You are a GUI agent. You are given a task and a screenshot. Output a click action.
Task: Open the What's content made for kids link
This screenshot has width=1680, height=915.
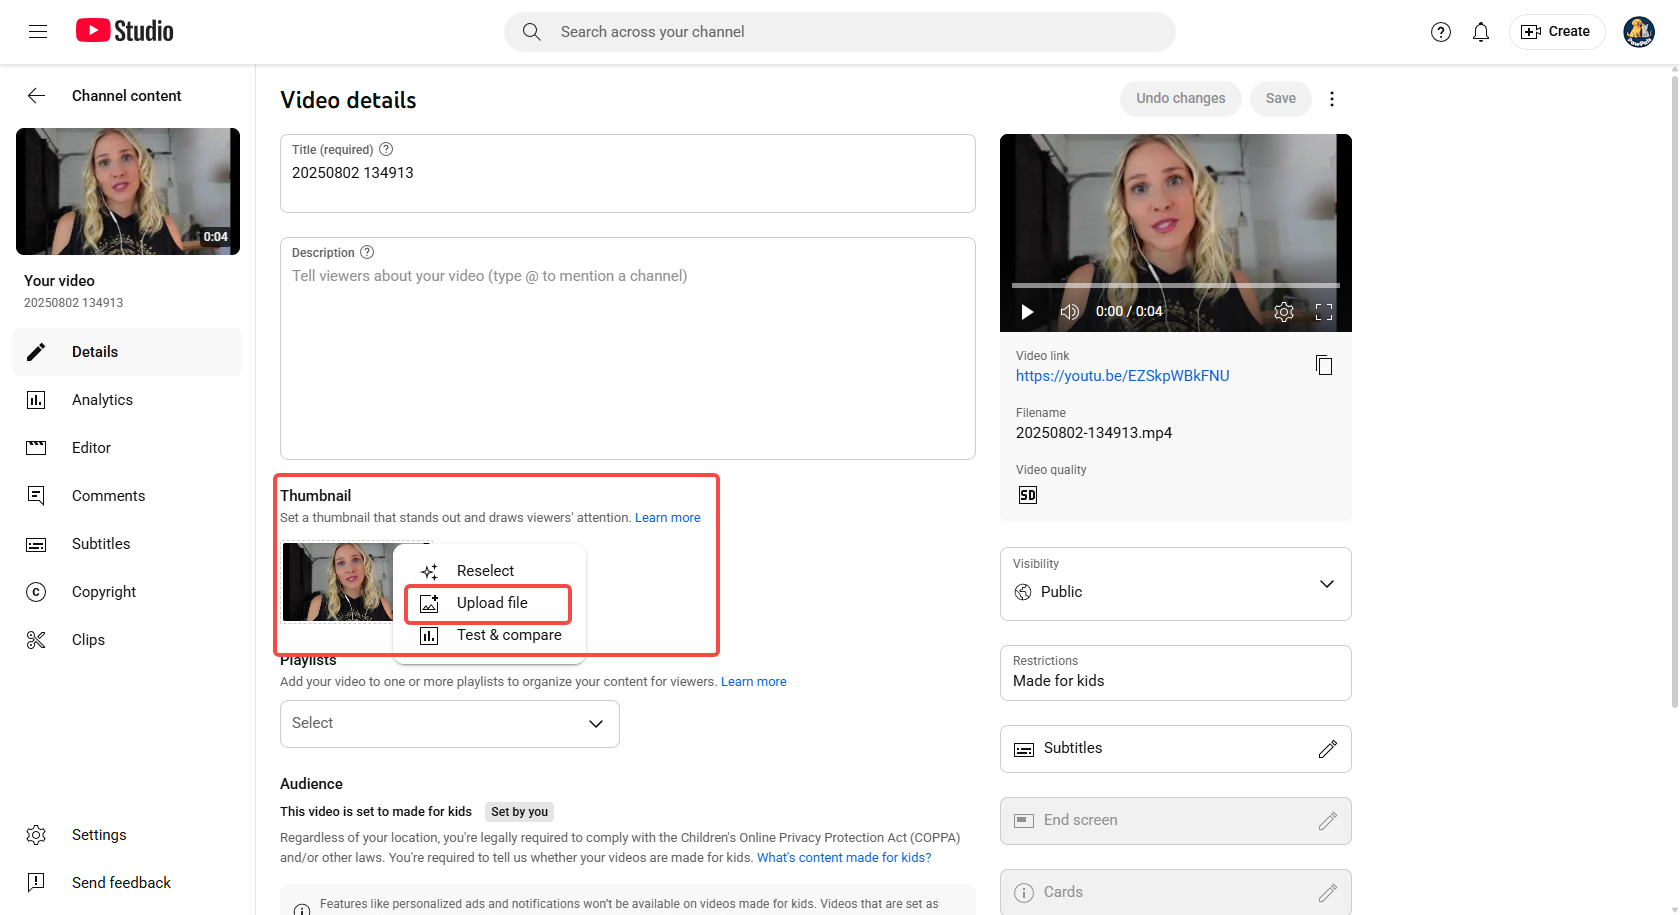coord(843,857)
